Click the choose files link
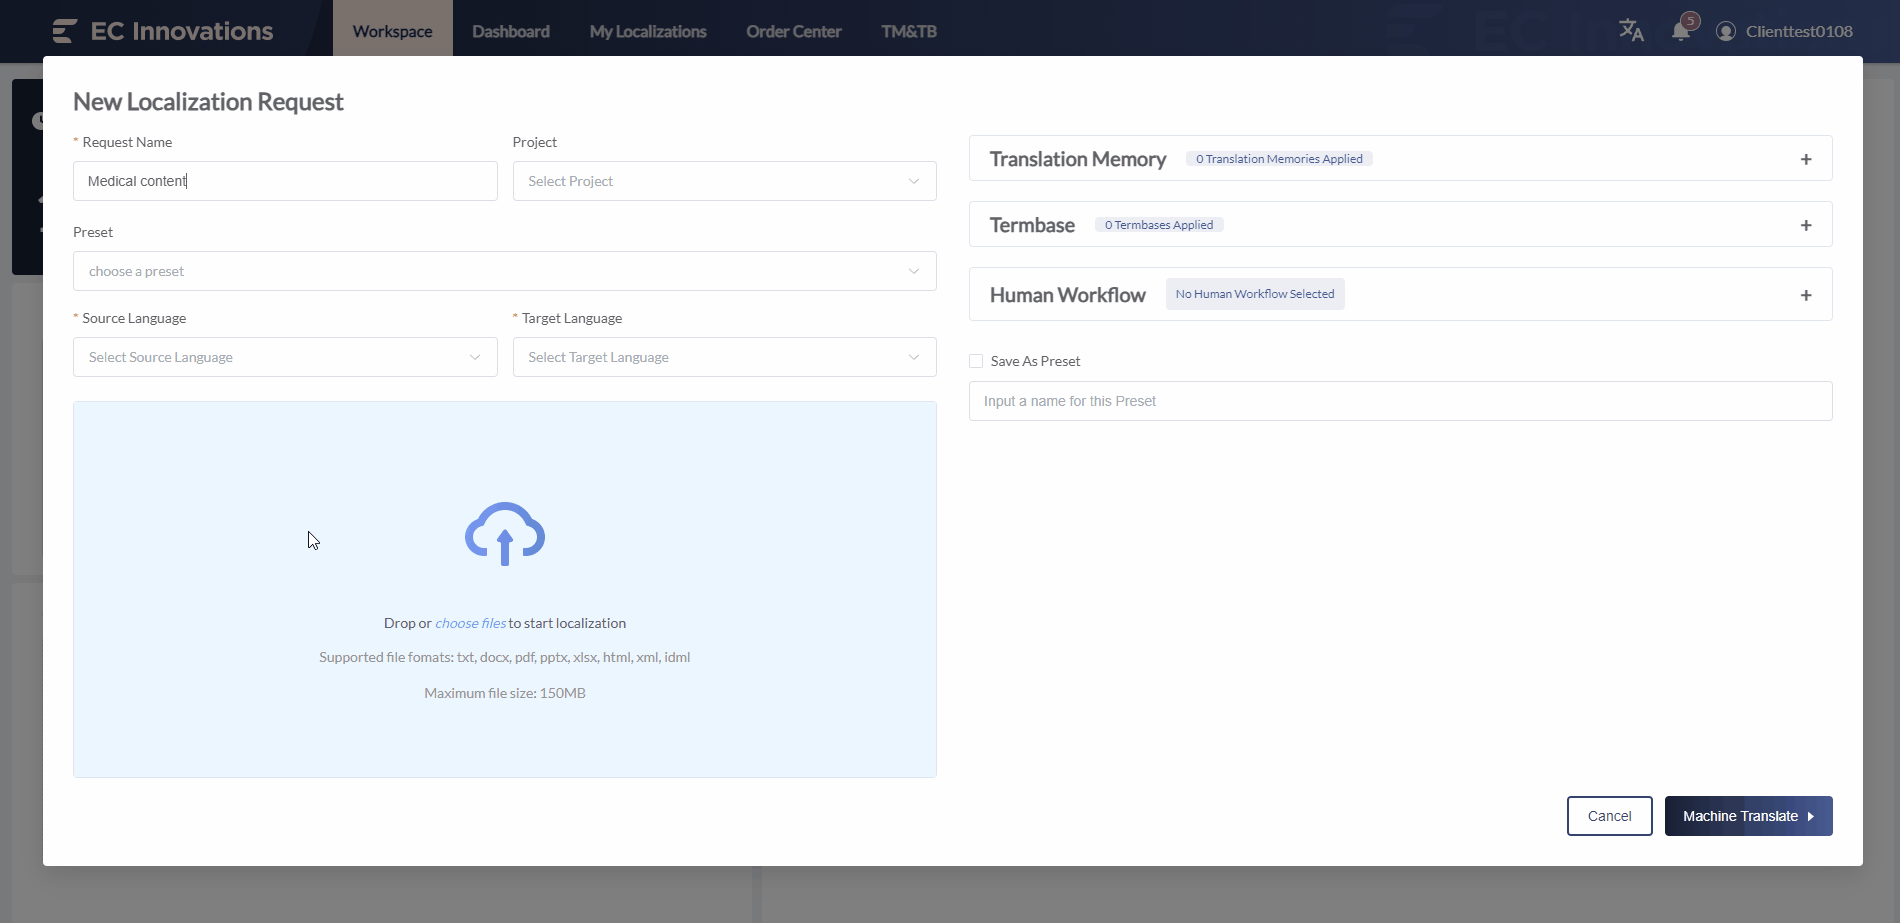The image size is (1900, 923). [x=470, y=623]
